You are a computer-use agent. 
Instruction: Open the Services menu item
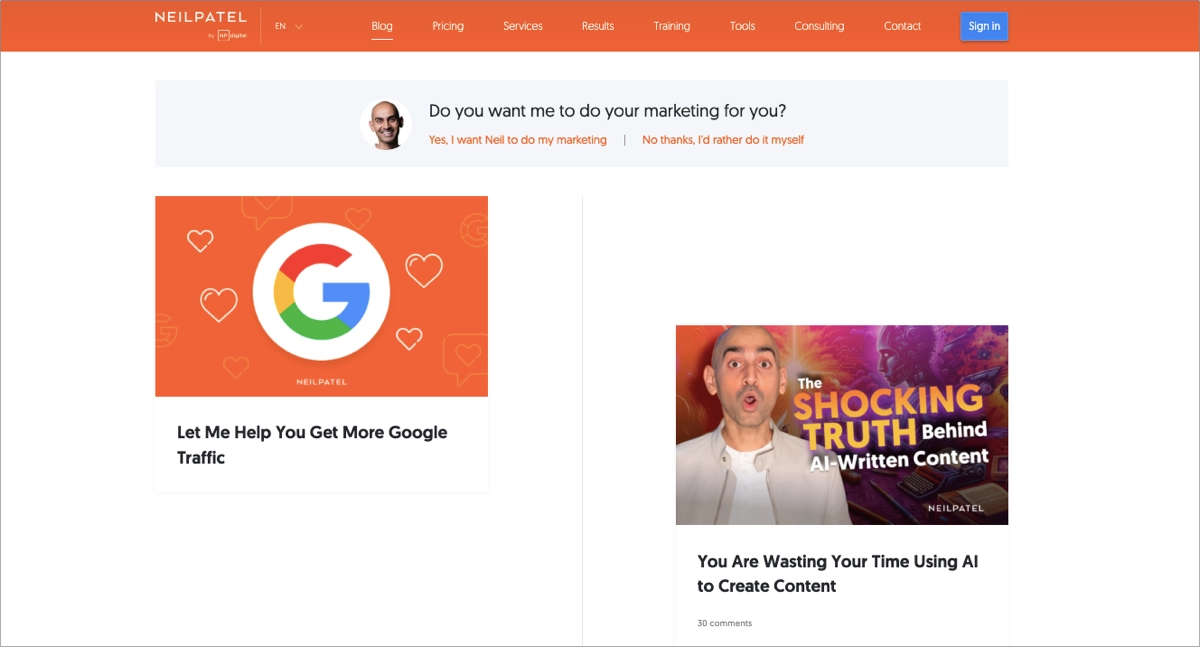coord(522,26)
